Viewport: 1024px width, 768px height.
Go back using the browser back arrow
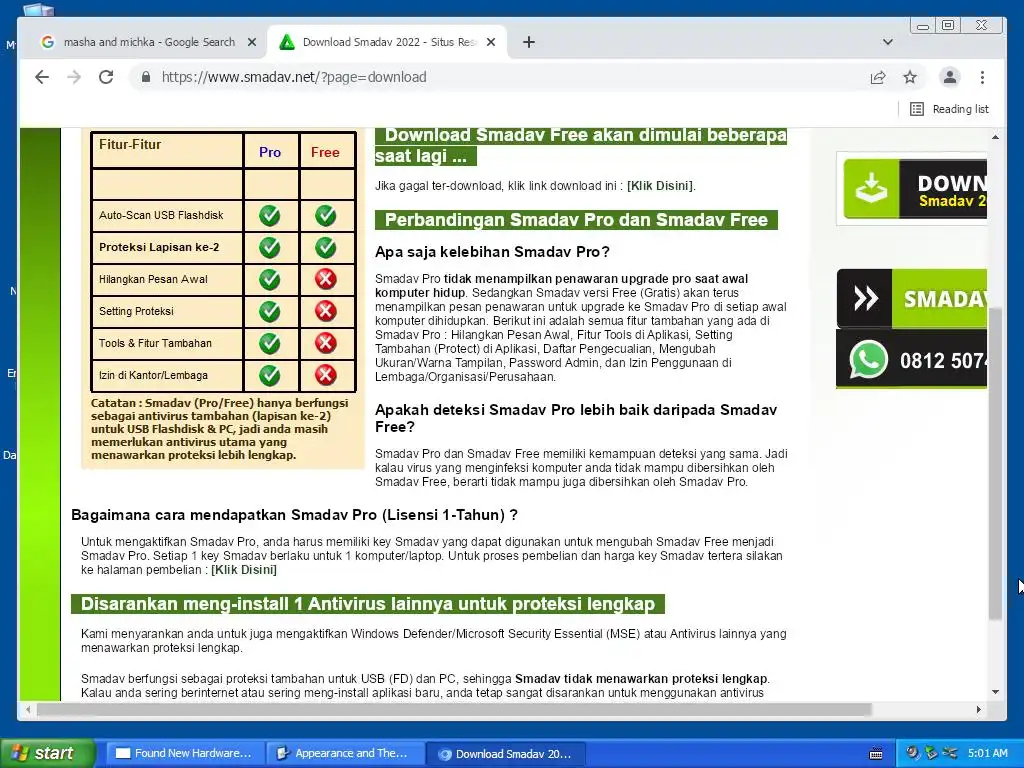[x=42, y=77]
